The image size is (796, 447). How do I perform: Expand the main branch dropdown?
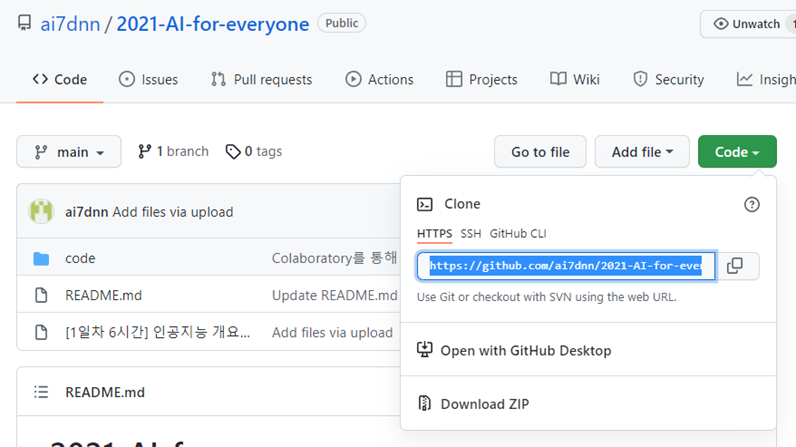(69, 152)
